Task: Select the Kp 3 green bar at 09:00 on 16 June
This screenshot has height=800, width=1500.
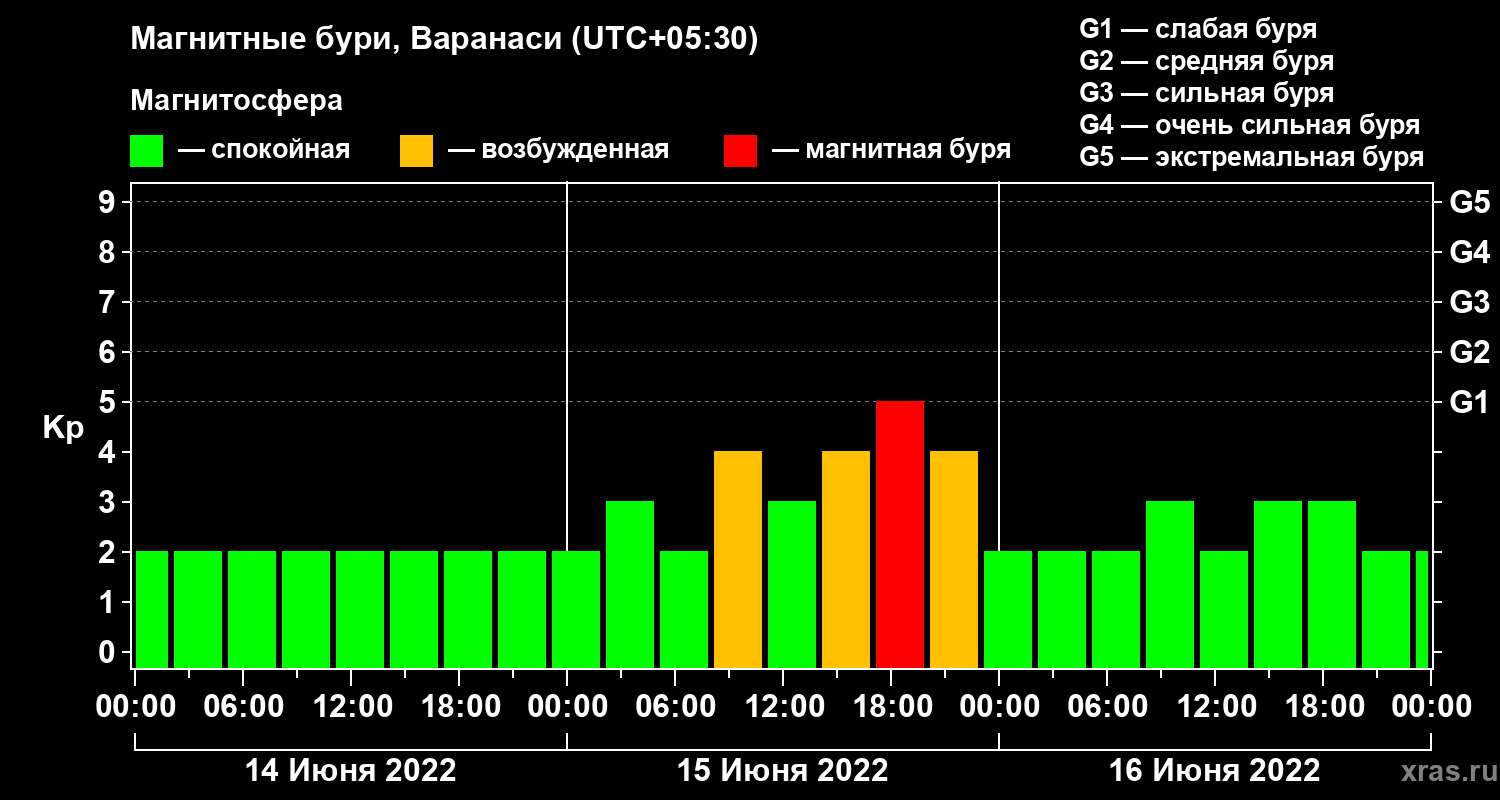Action: pos(1170,585)
